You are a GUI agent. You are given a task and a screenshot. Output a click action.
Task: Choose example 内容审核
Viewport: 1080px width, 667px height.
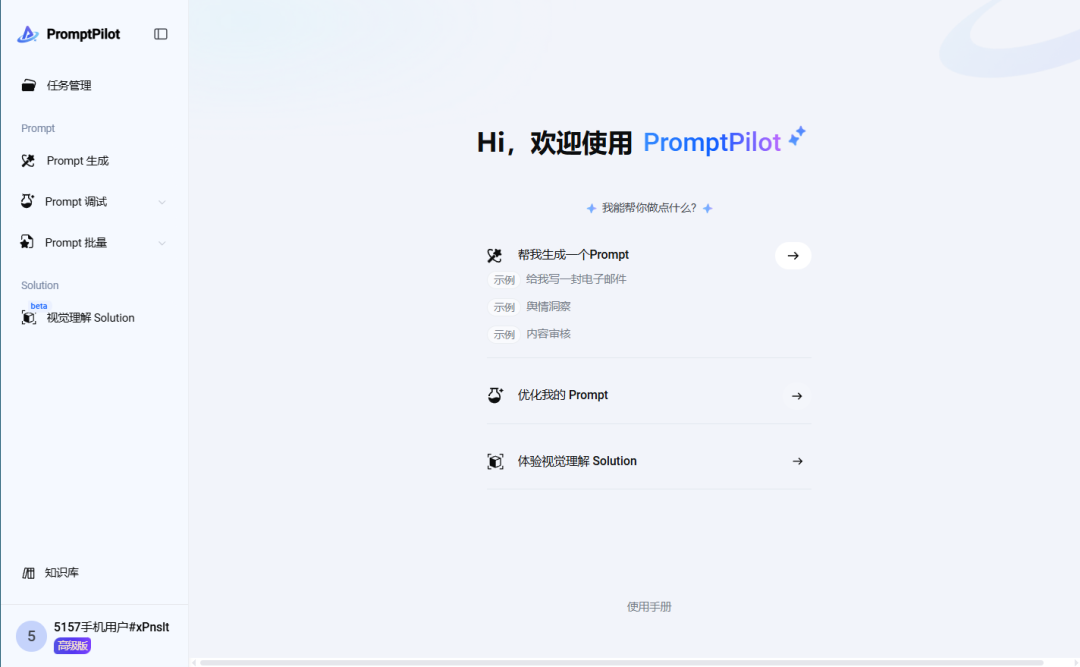tap(548, 334)
